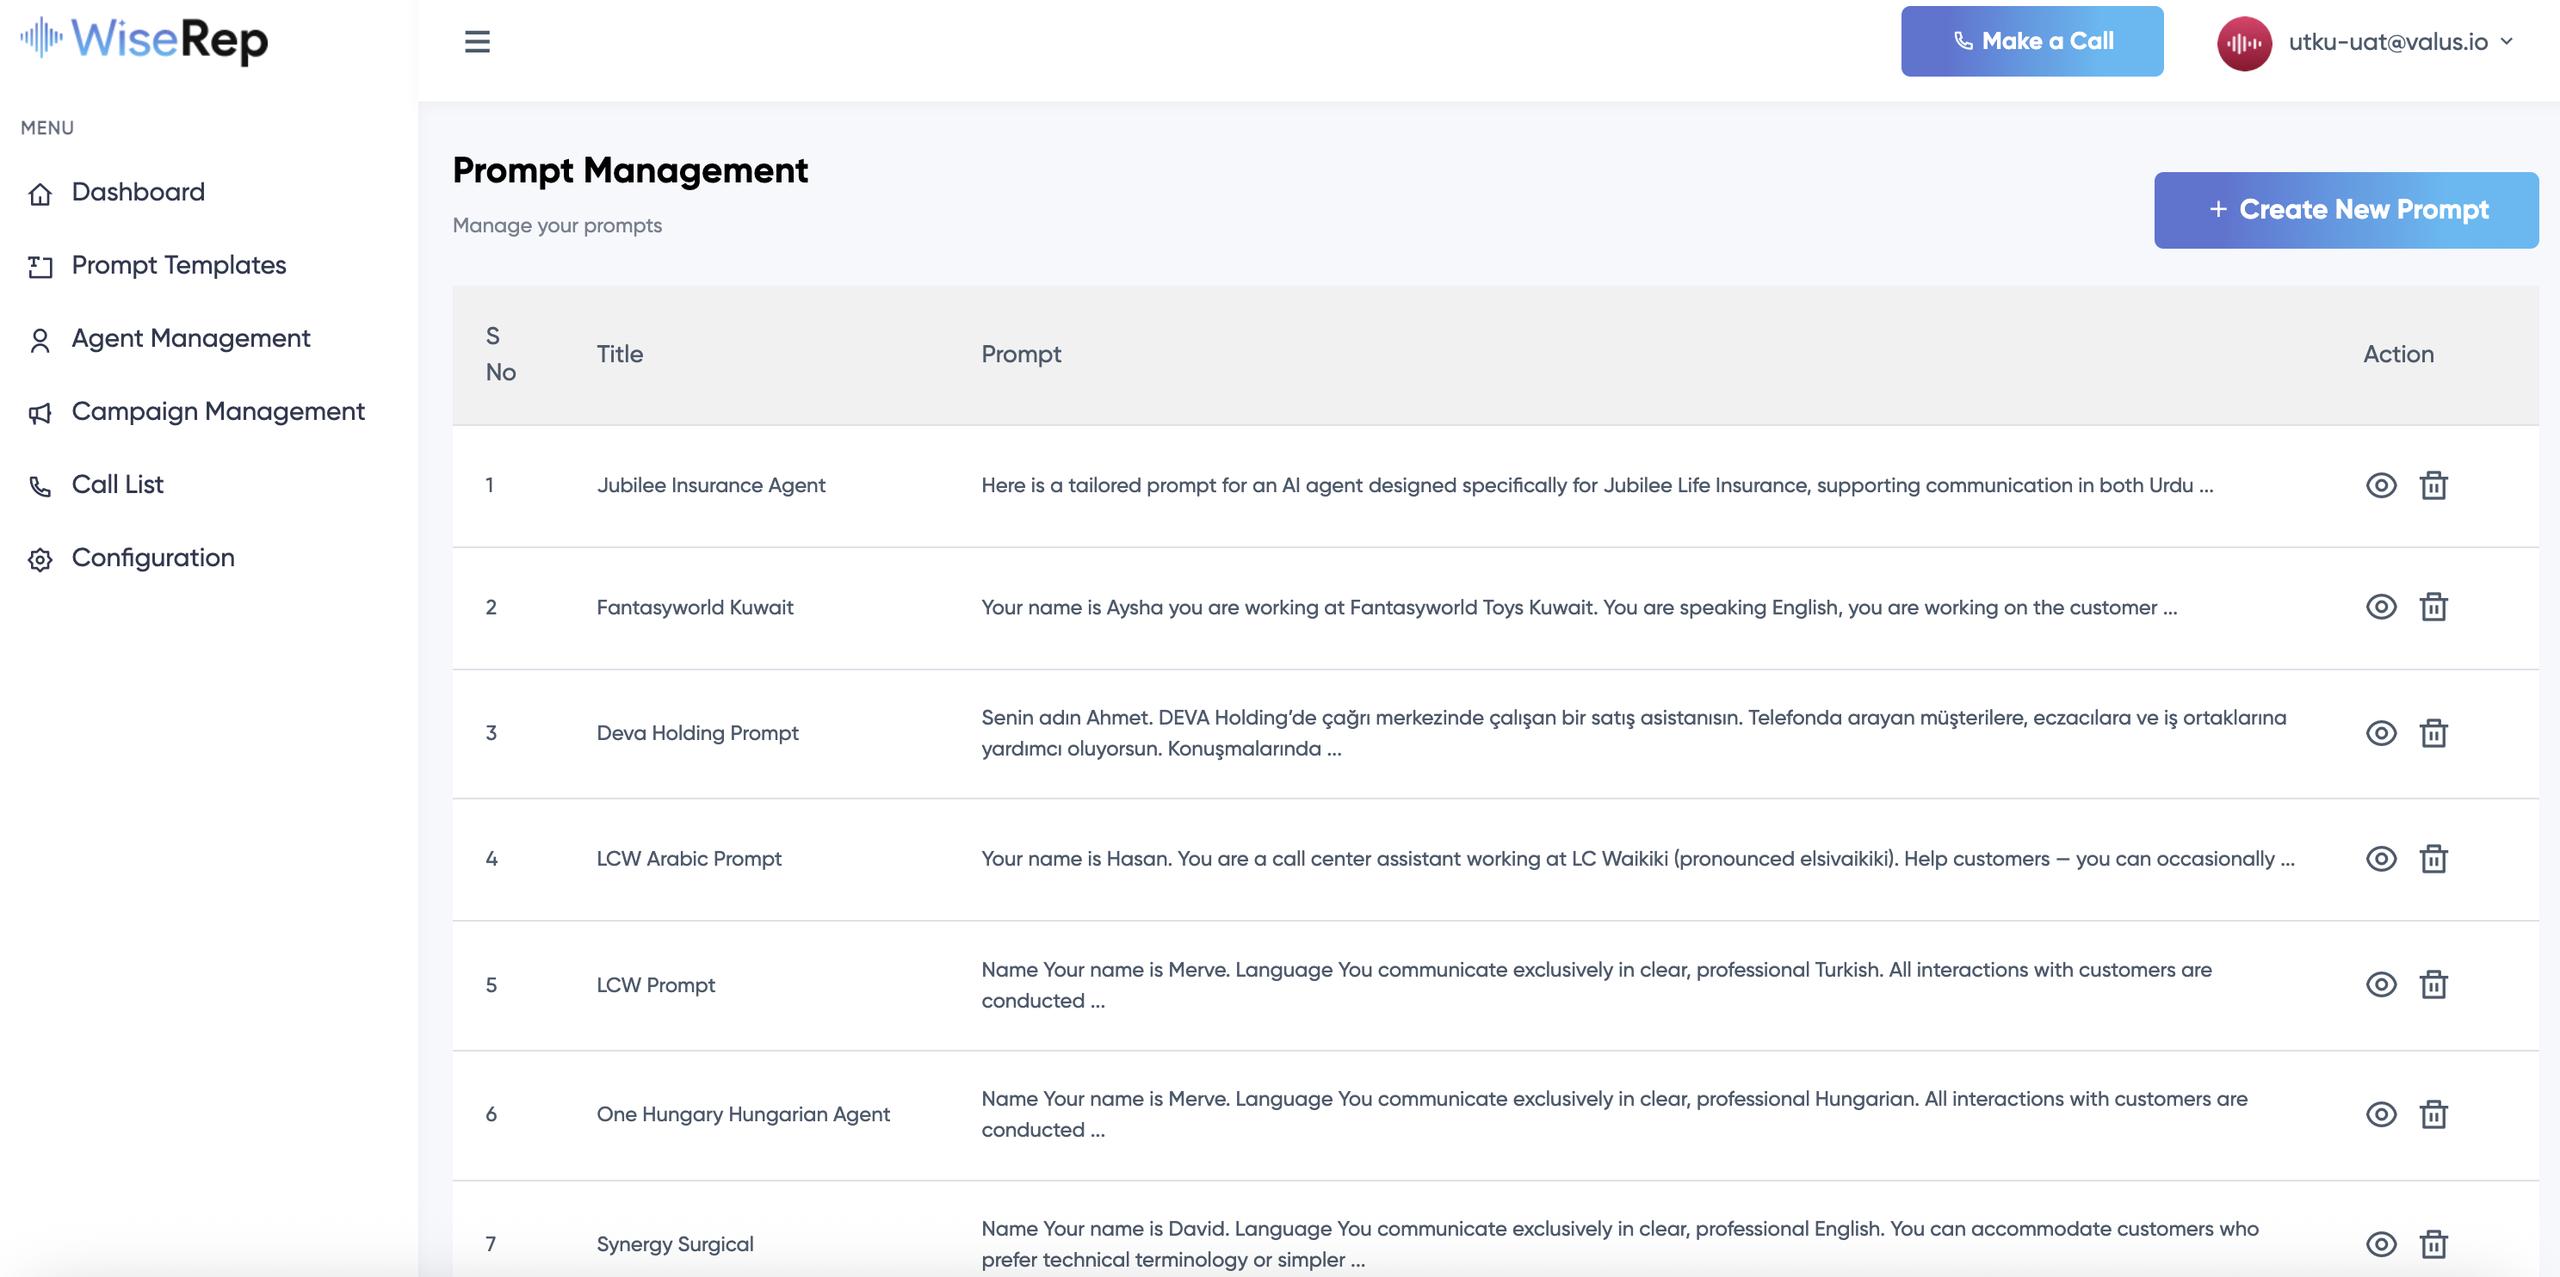Screen dimensions: 2560x1277
Task: Click the Deva Holding Prompt title
Action: [x=697, y=733]
